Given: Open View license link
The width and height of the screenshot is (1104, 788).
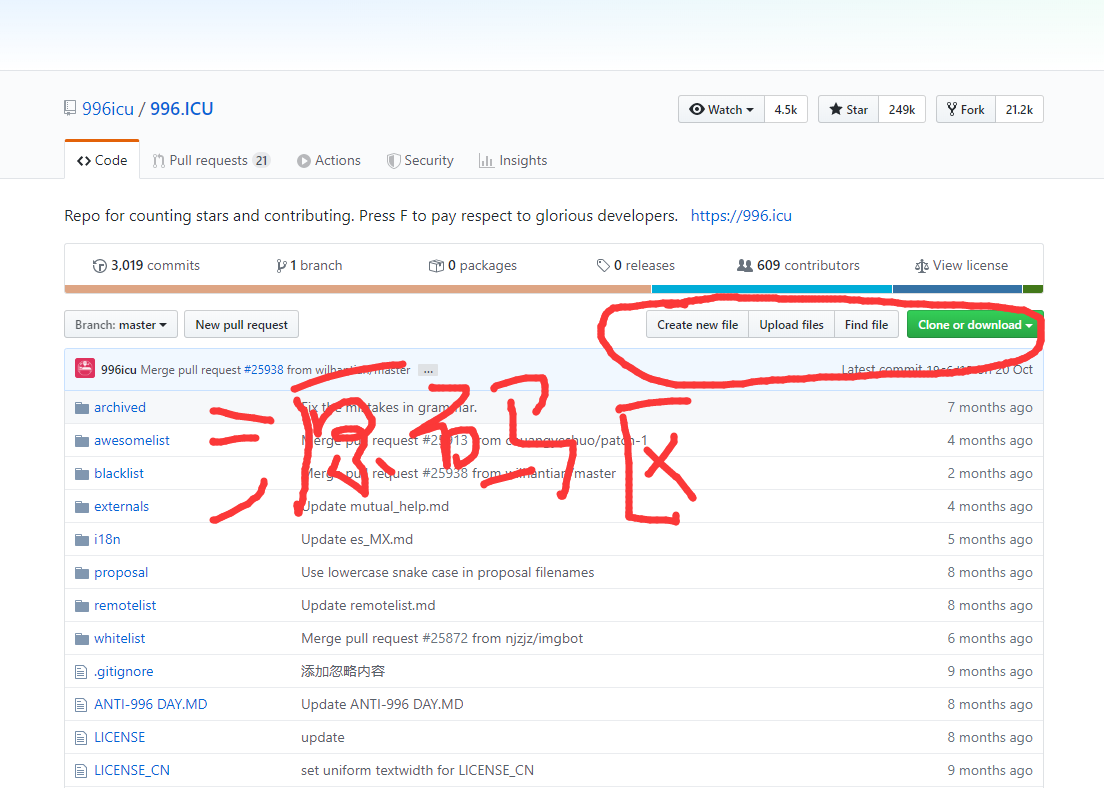Looking at the screenshot, I should pos(961,265).
